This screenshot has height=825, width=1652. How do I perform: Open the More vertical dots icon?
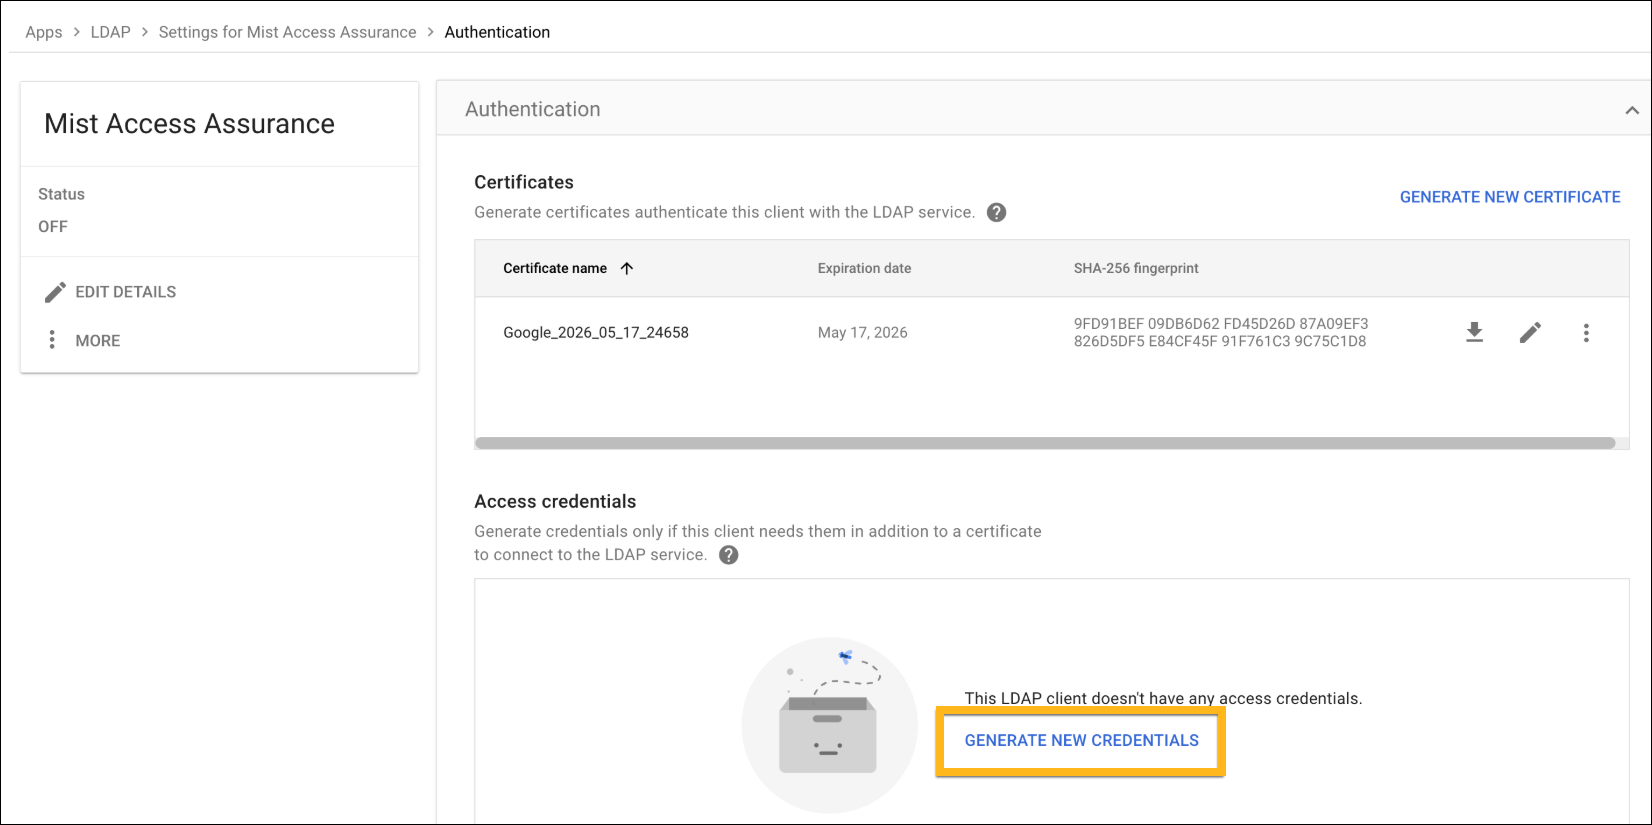point(52,341)
